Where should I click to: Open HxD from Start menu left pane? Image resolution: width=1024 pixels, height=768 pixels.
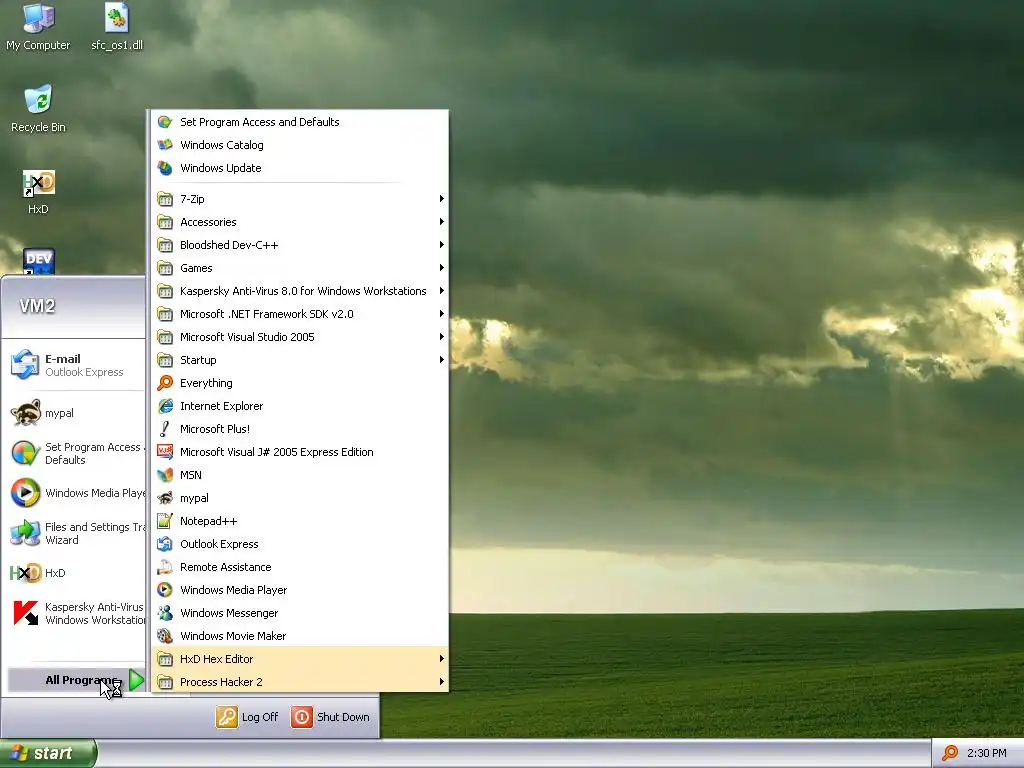click(74, 573)
